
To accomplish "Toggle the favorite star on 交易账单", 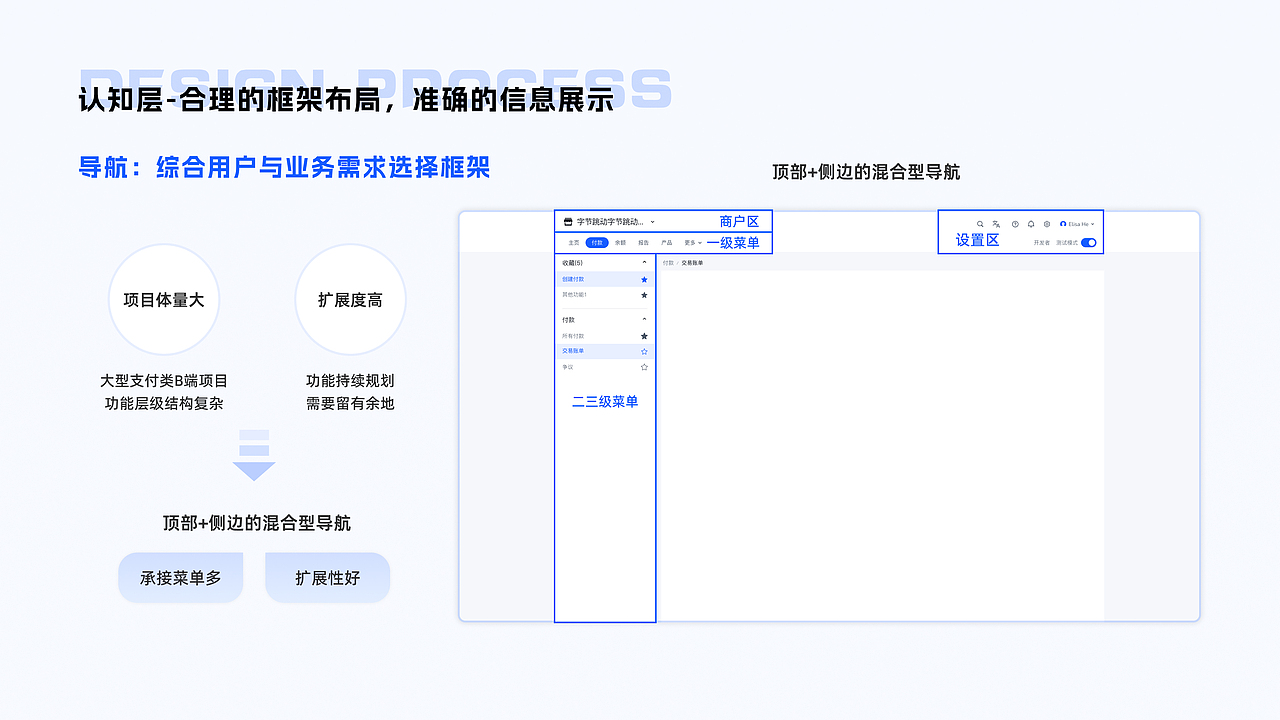I will point(644,350).
